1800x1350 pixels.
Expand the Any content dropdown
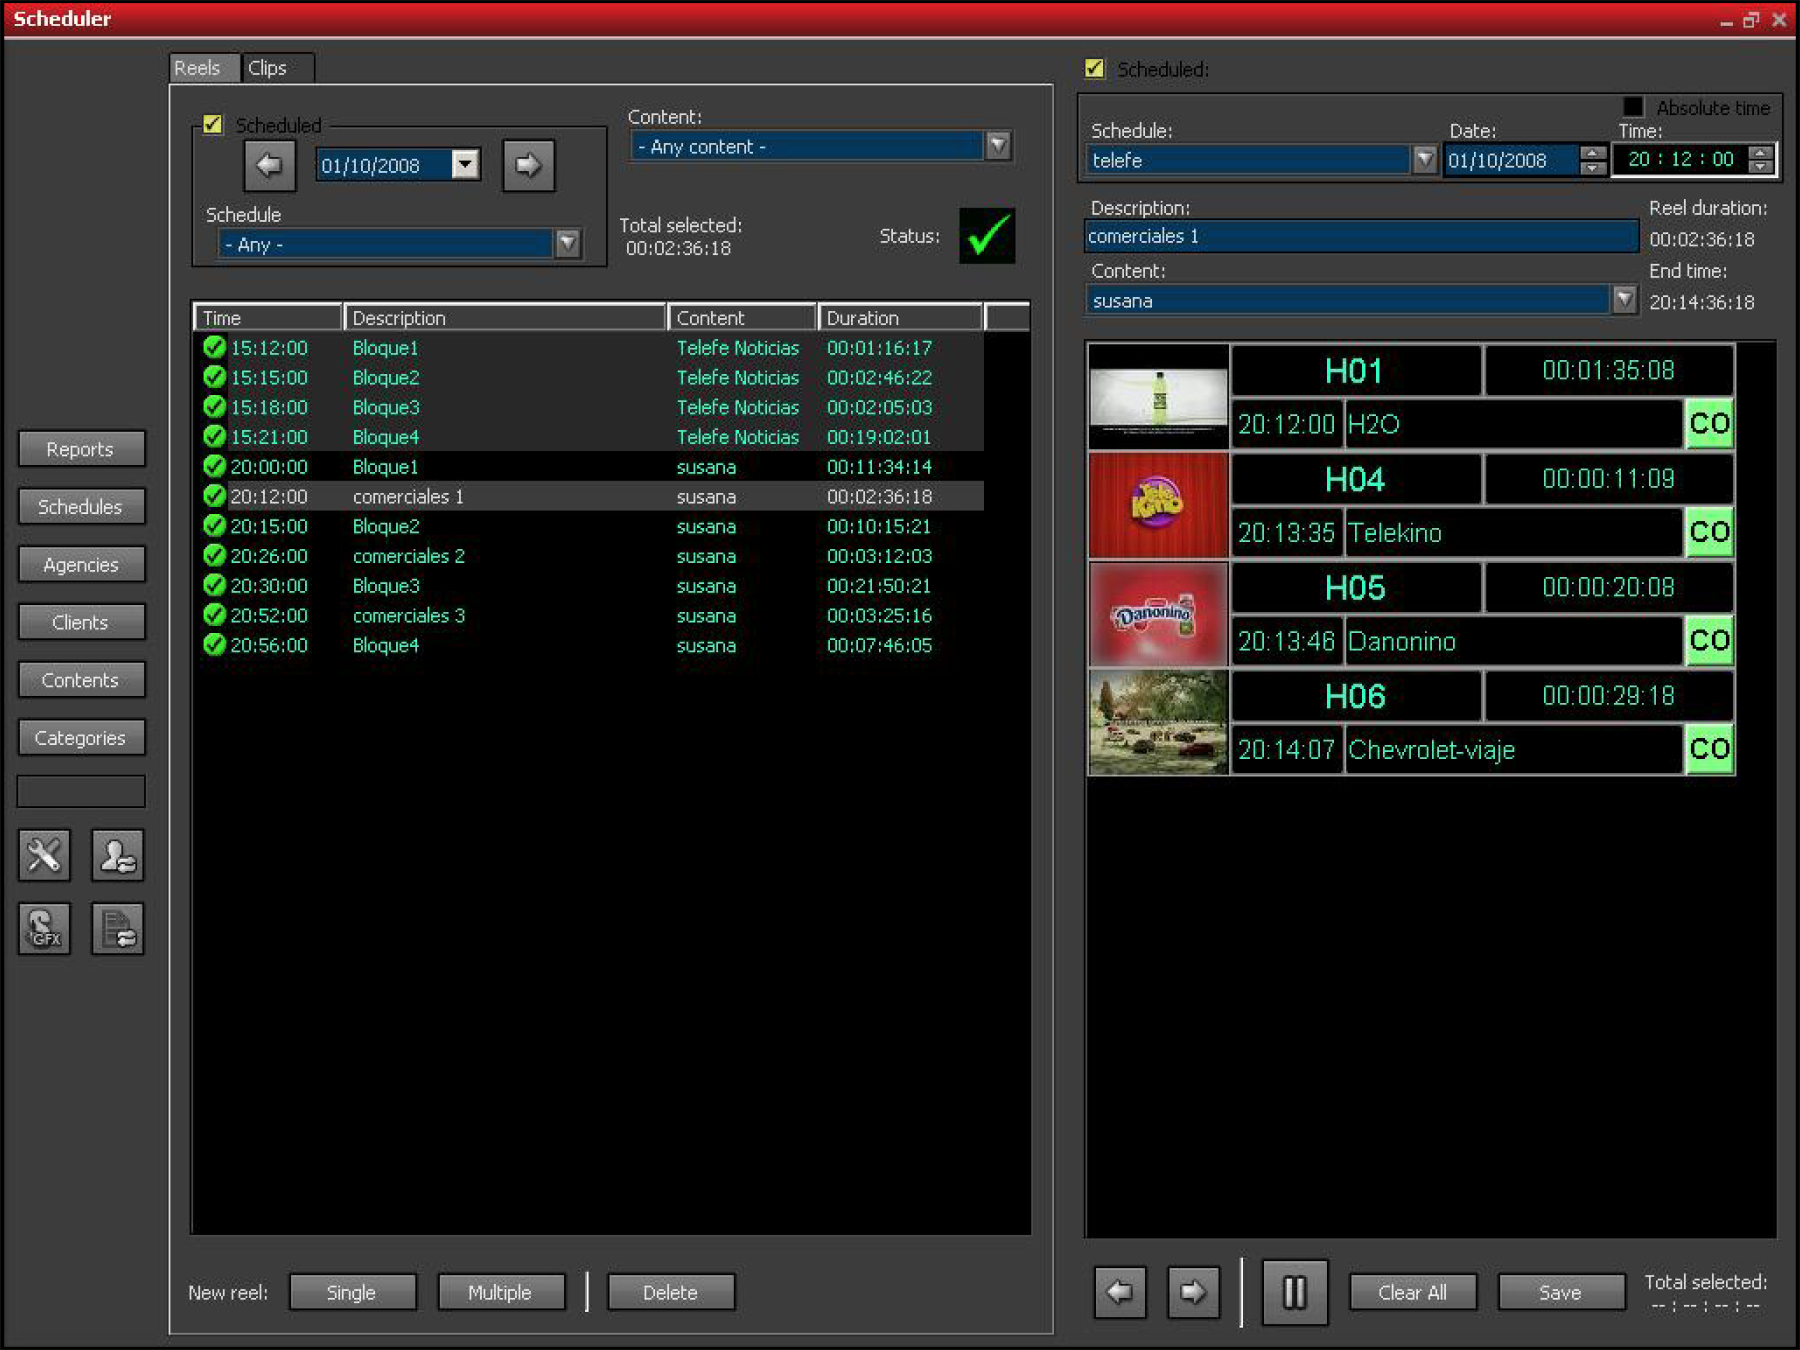pos(998,146)
